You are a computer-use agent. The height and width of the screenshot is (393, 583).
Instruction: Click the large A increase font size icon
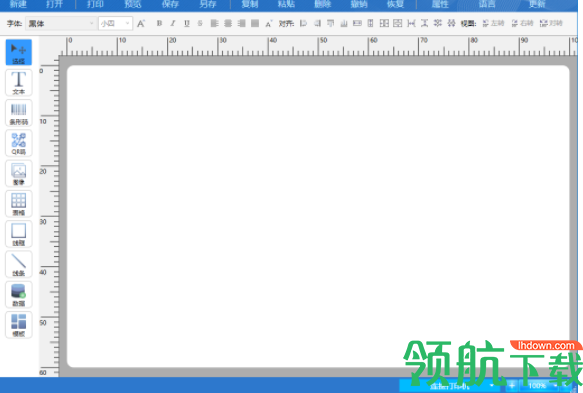[x=141, y=23]
